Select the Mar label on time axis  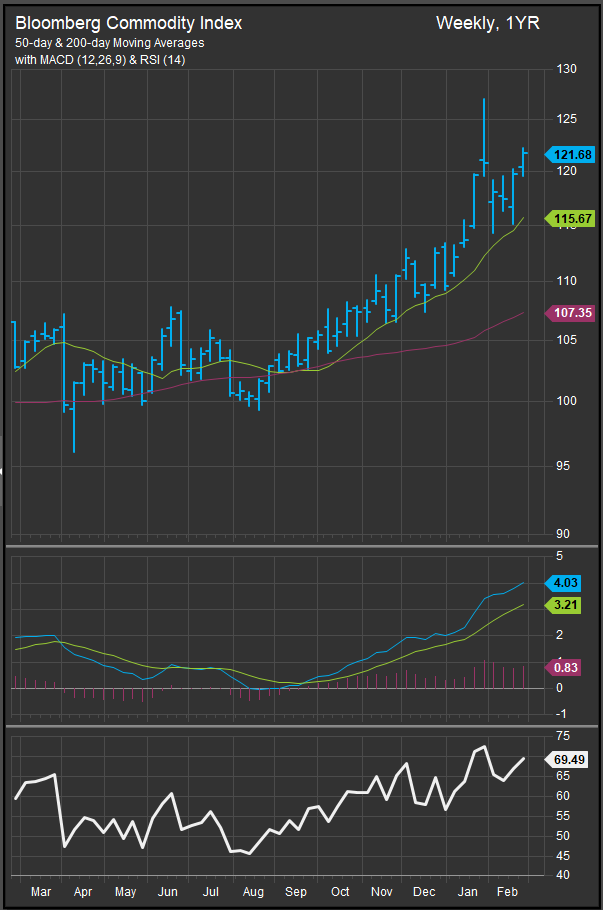click(x=41, y=890)
